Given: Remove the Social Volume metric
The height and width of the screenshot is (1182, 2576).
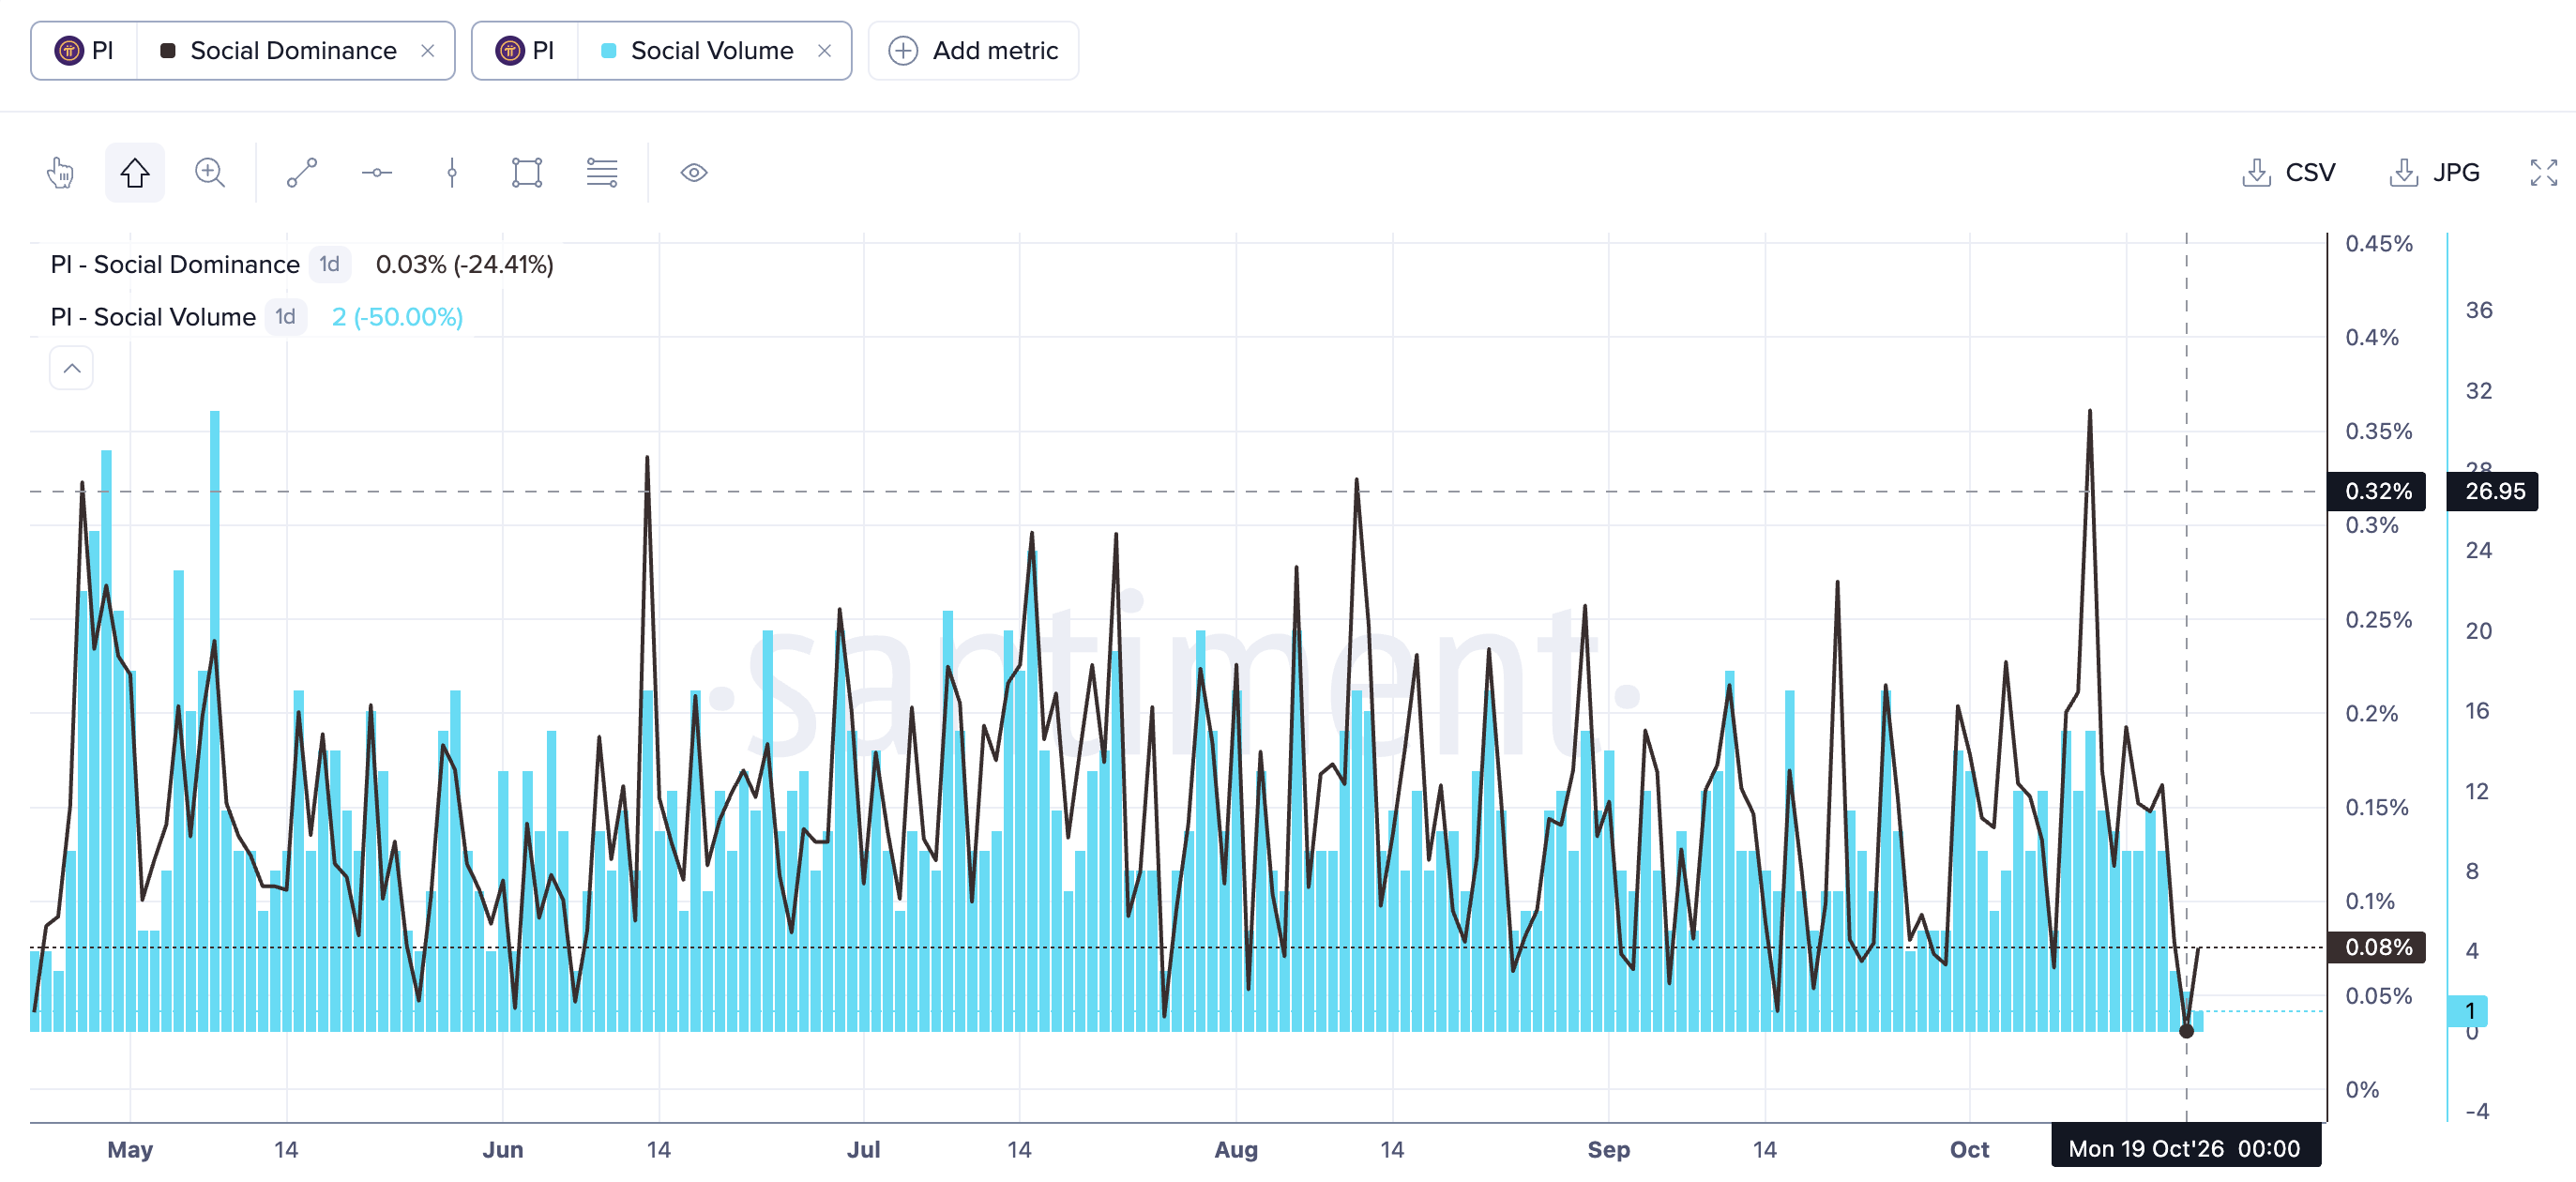Looking at the screenshot, I should 825,51.
